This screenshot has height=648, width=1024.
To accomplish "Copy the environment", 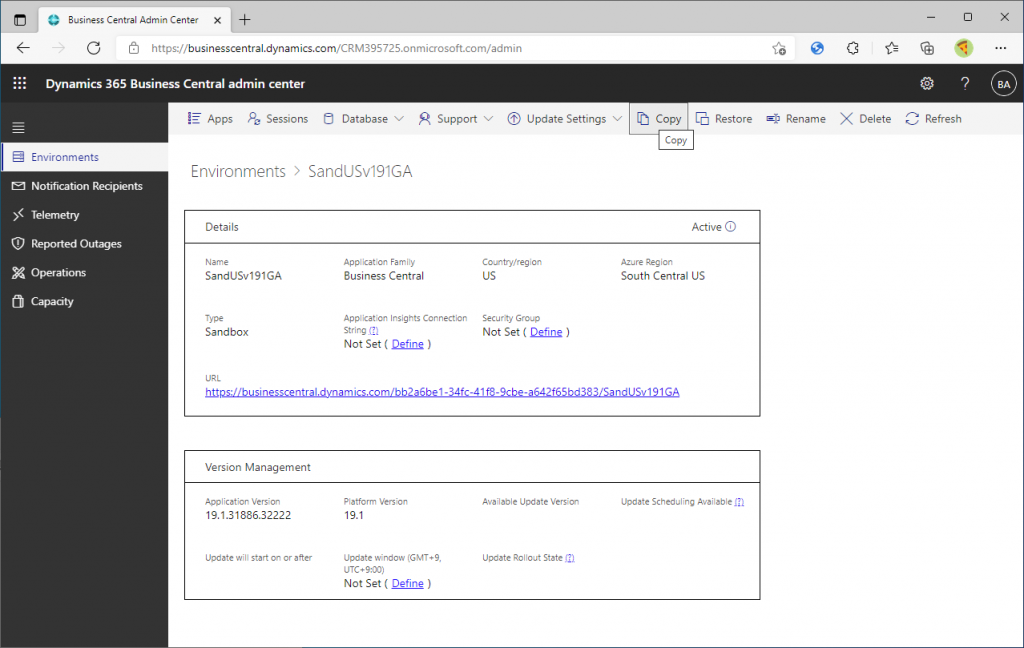I will (x=659, y=119).
